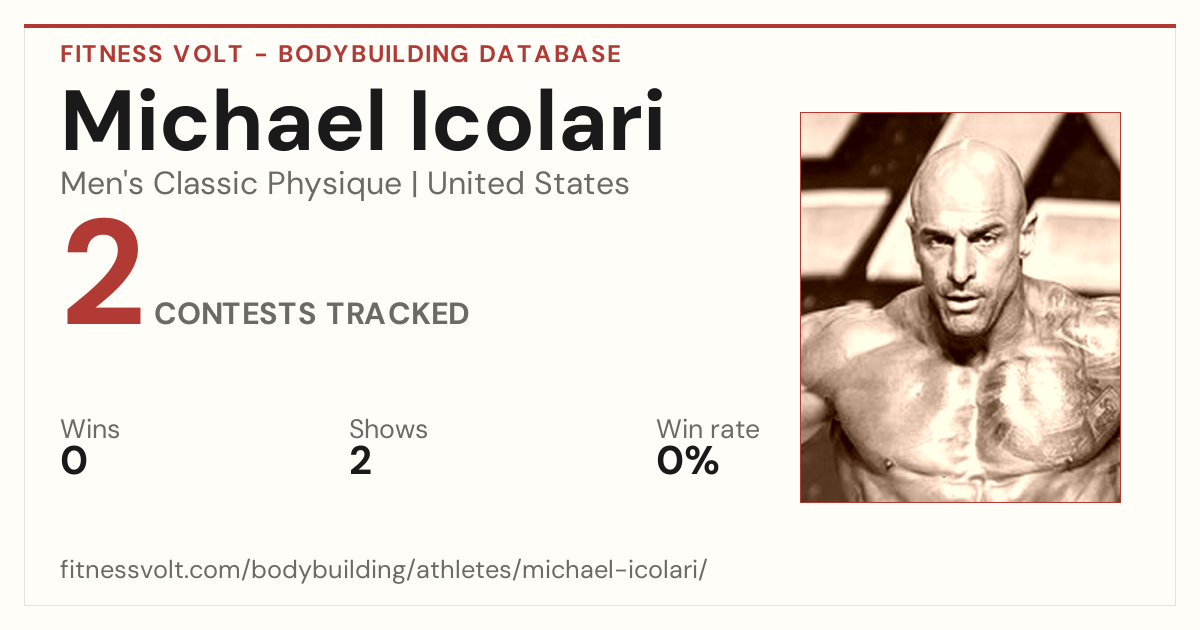Click the word Michael in the title
1200x630 pixels.
tap(223, 122)
